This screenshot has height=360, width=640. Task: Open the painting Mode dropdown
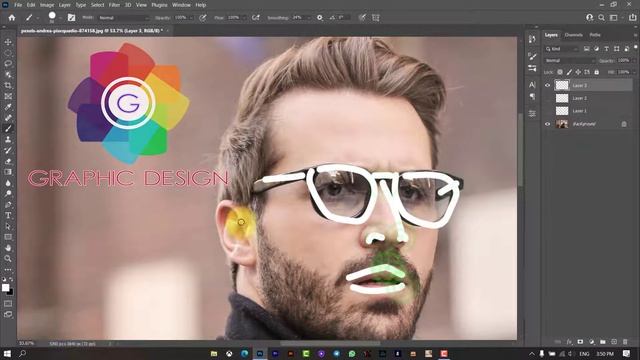click(124, 18)
